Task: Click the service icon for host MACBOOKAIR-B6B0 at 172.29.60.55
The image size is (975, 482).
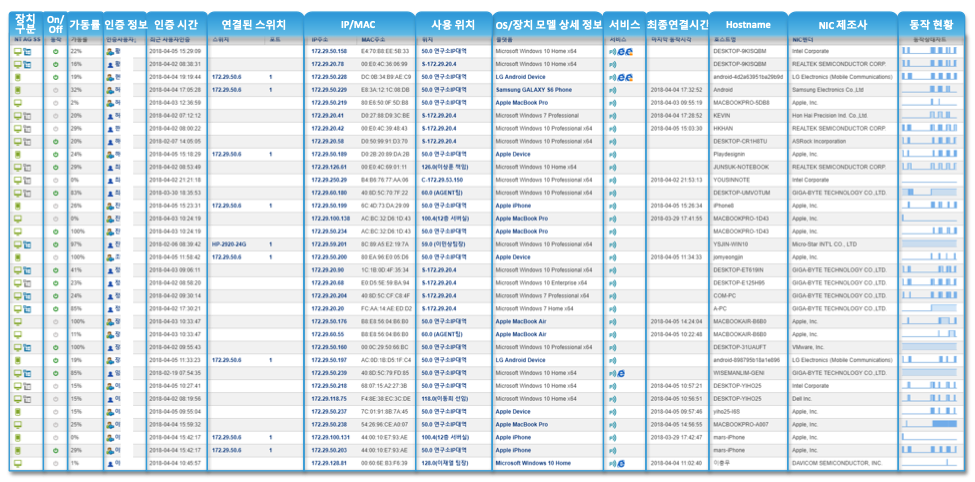Action: [612, 335]
